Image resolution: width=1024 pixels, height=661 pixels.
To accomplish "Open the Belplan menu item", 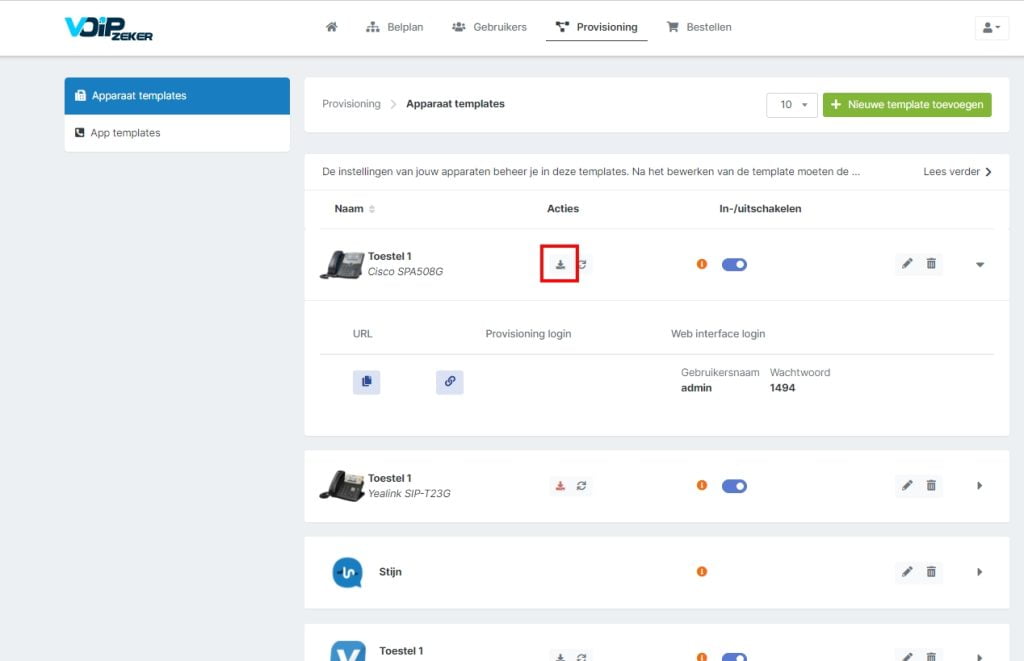I will coord(394,27).
